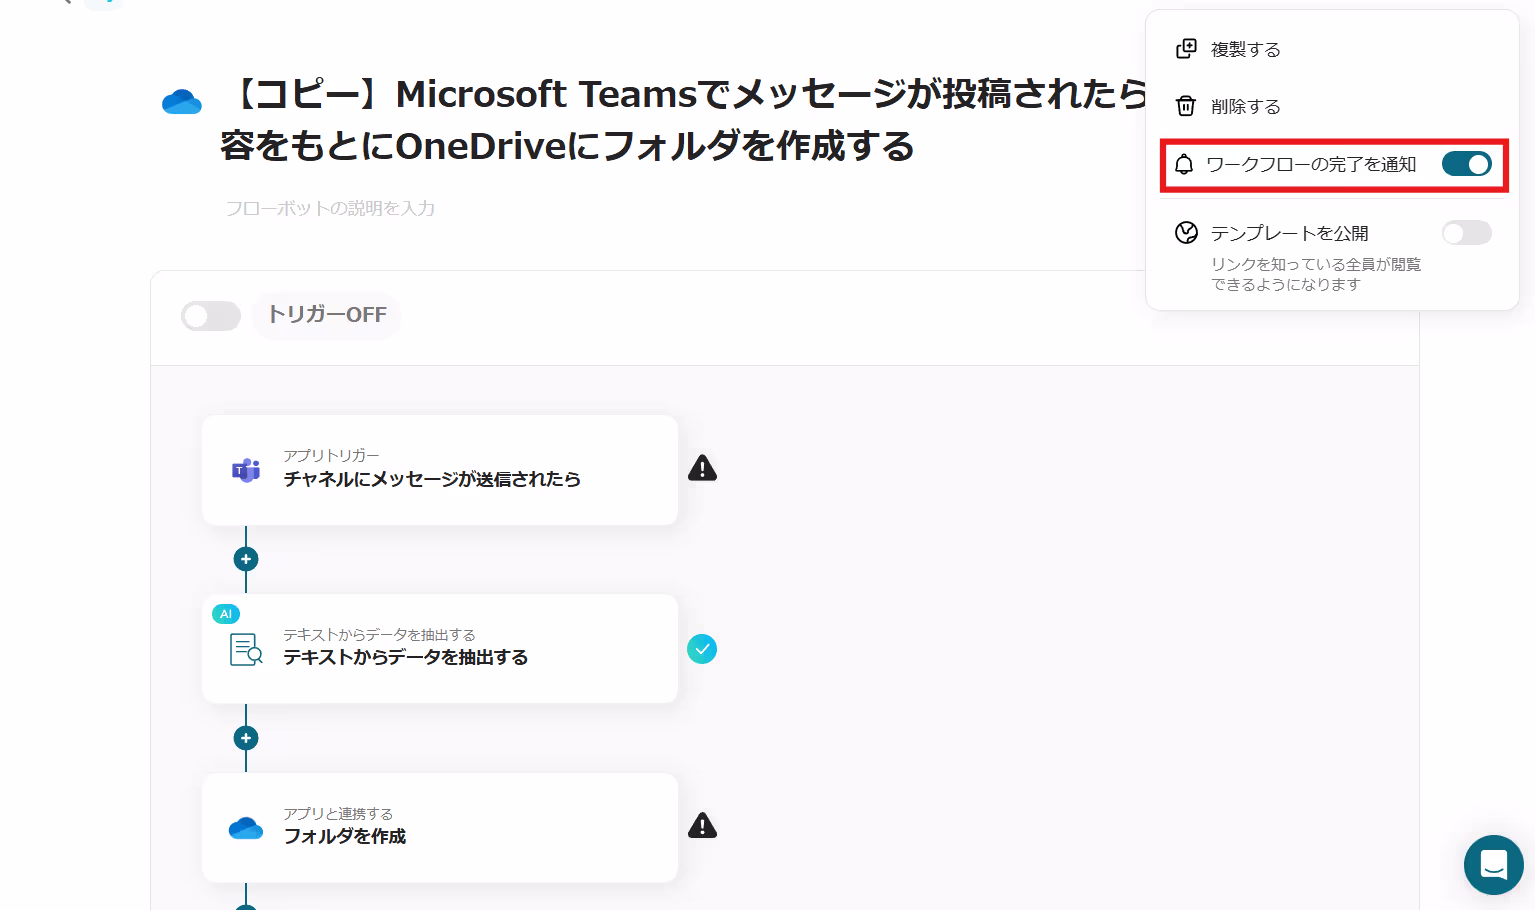The height and width of the screenshot is (910, 1535).
Task: Click the bell icon for workflow completion notification
Action: point(1184,165)
